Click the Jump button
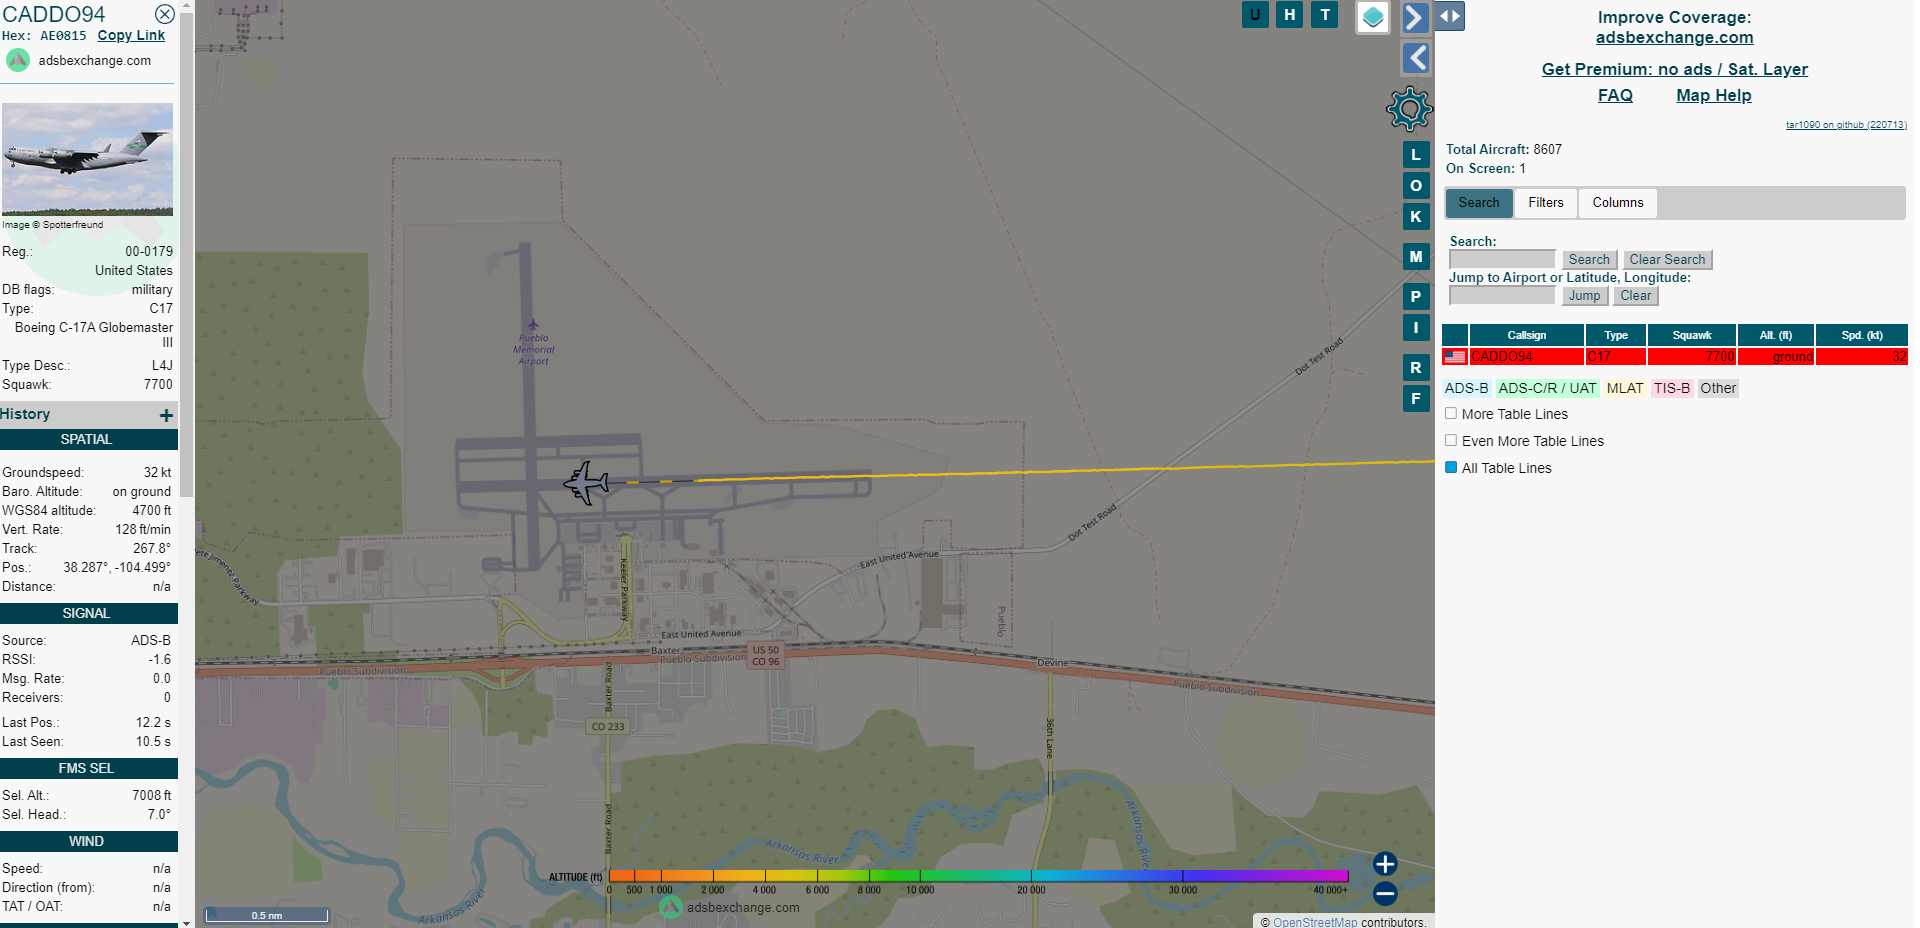 click(1584, 296)
